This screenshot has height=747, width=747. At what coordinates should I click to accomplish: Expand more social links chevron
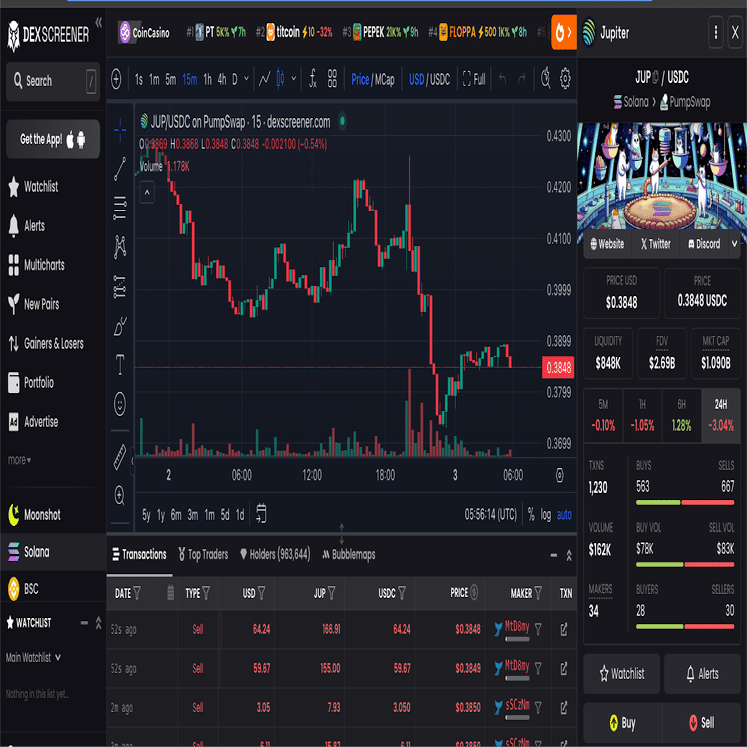click(734, 243)
